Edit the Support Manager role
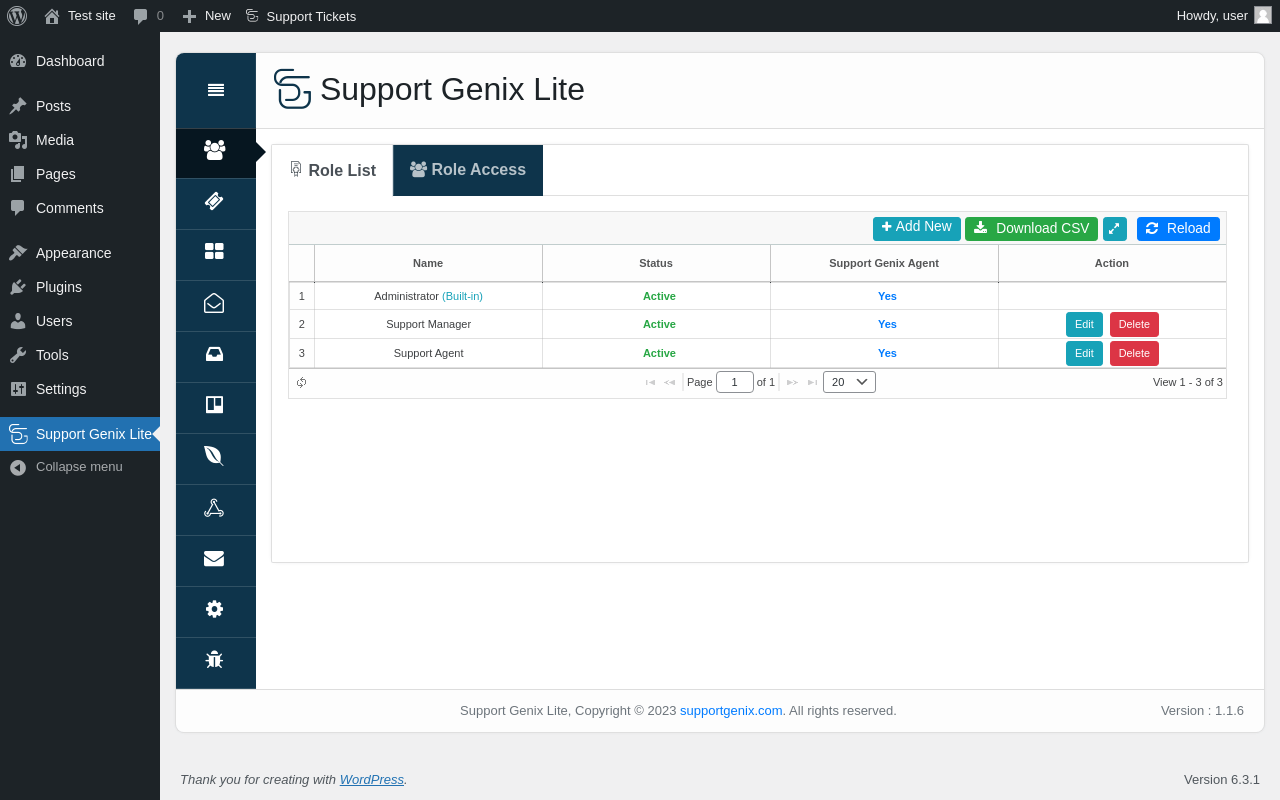Screen dimensions: 1280x800 (1084, 325)
